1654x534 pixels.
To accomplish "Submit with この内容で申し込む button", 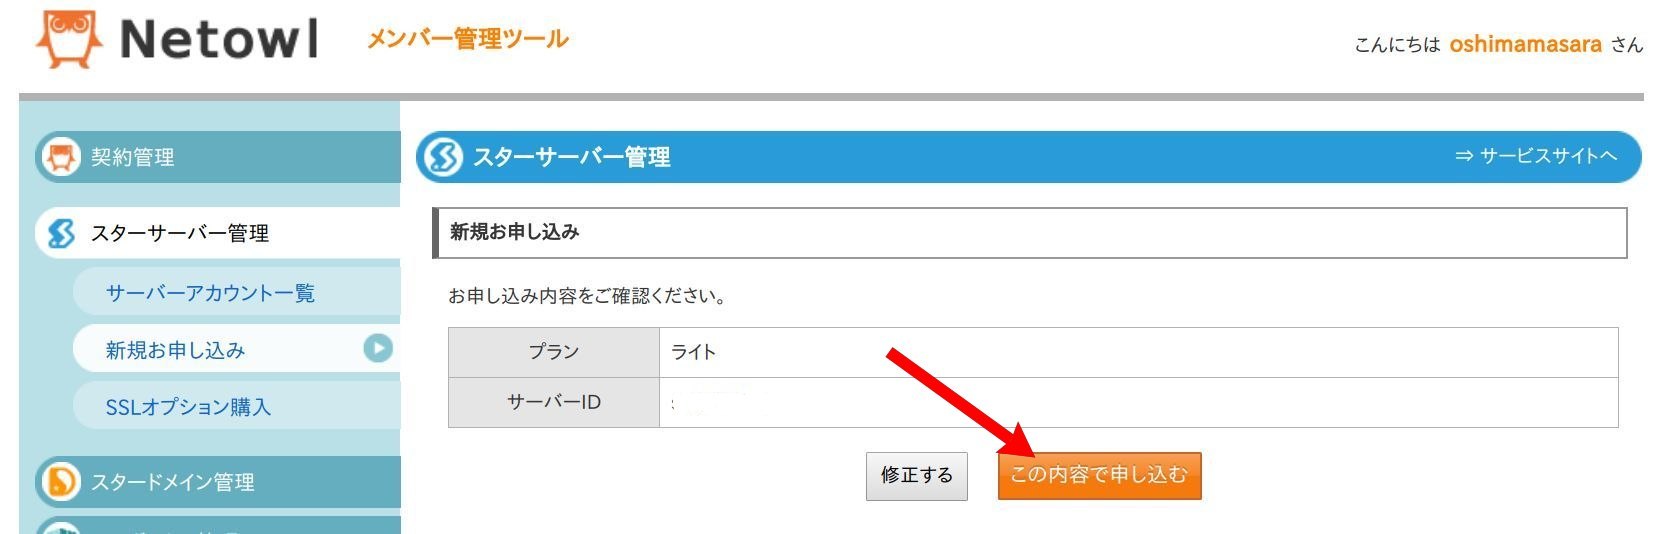I will 1099,475.
